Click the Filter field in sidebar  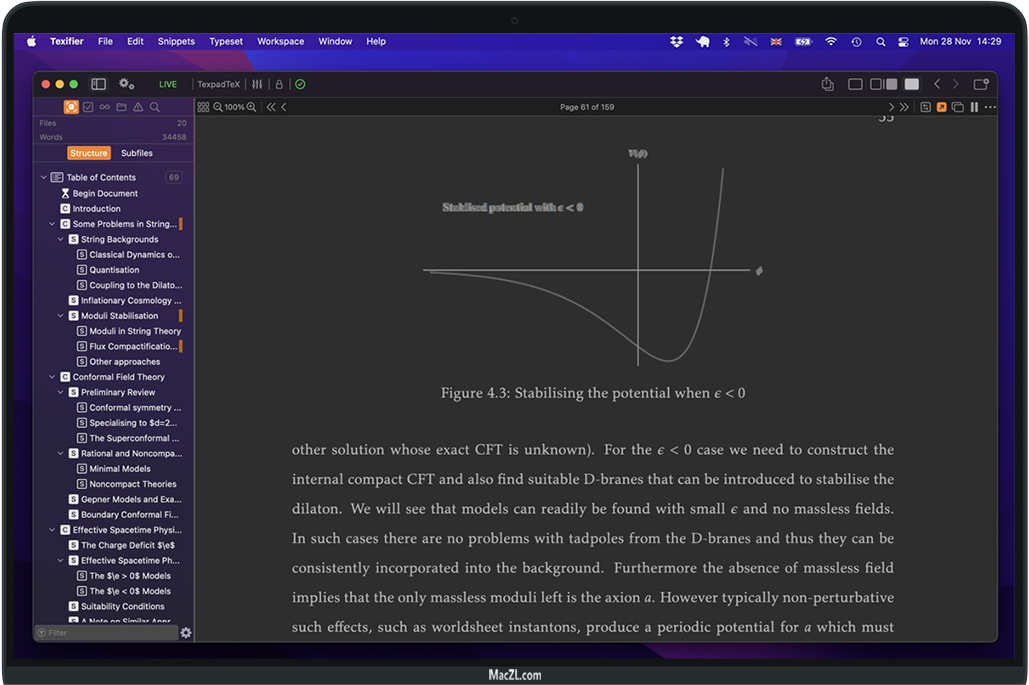click(105, 633)
